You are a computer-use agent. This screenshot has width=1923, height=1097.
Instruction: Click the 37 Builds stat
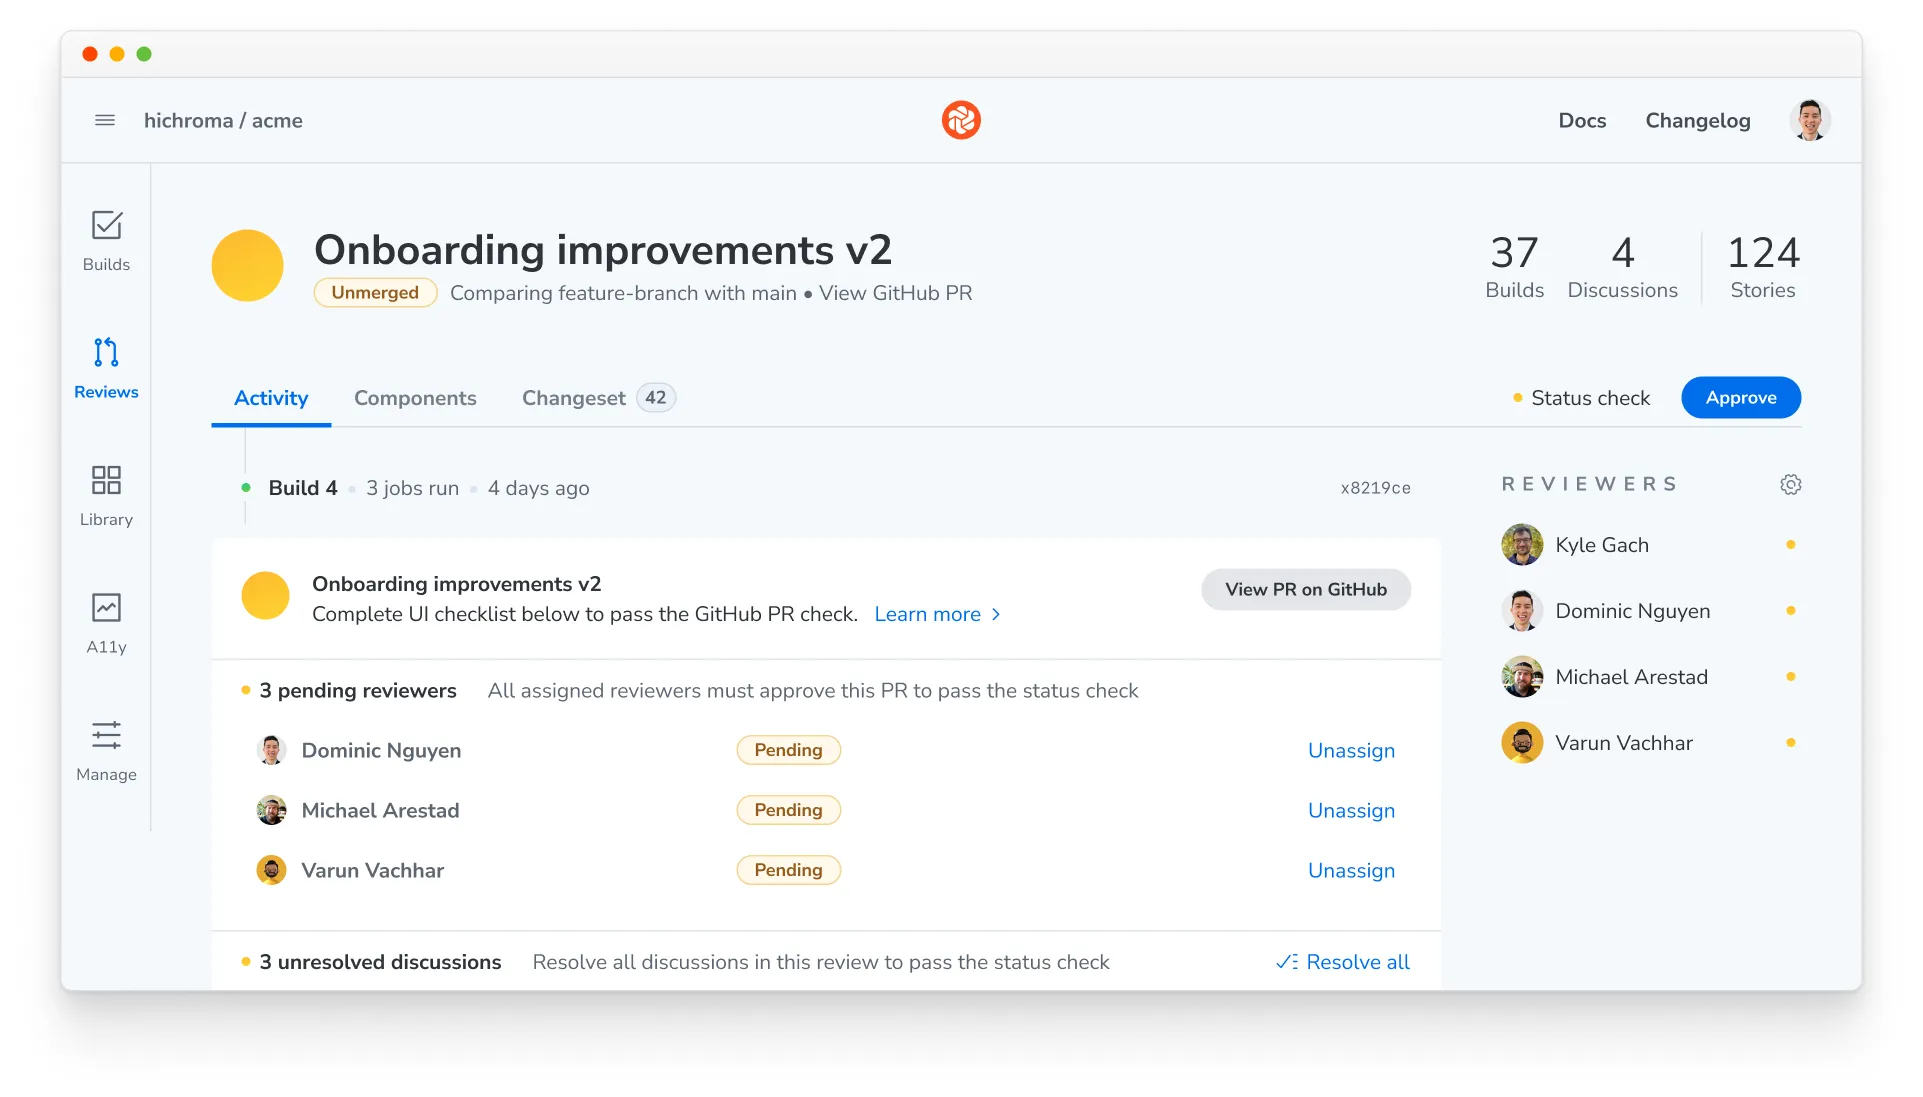[x=1514, y=266]
